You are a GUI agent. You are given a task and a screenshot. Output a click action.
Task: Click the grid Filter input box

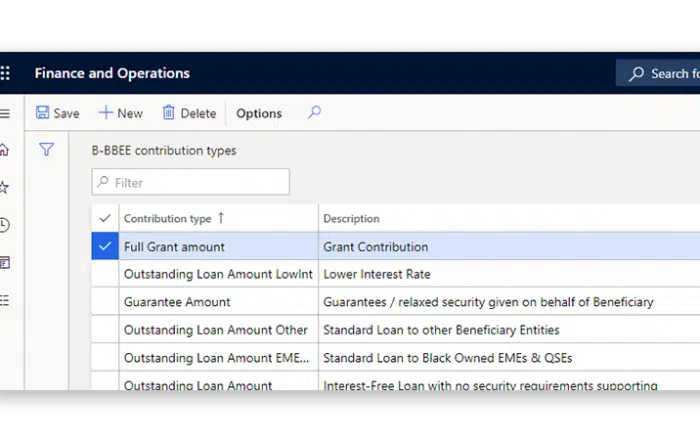coord(191,182)
